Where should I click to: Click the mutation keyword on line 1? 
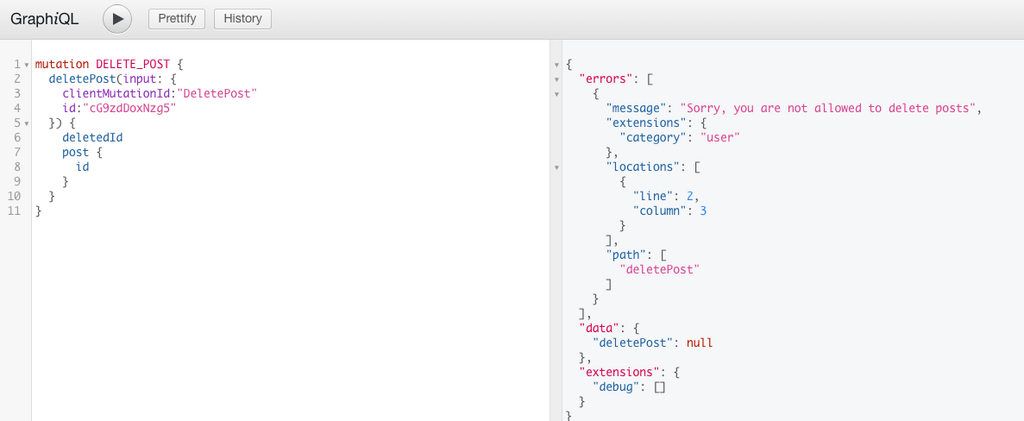pos(62,65)
